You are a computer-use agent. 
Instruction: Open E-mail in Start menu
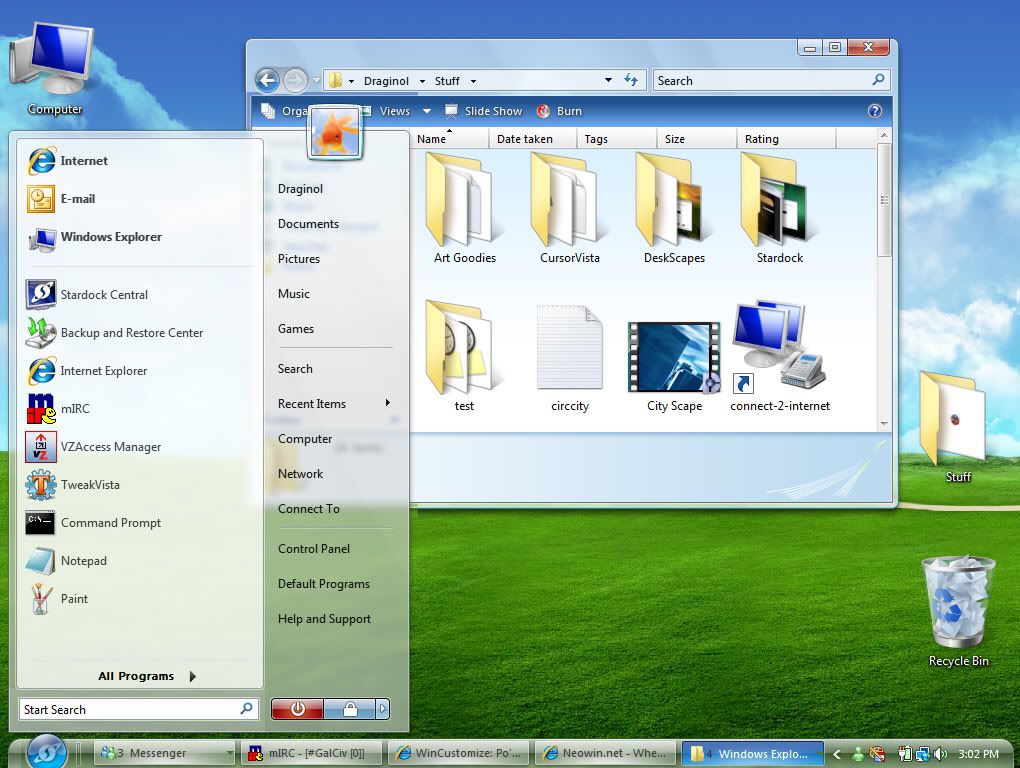click(x=61, y=199)
